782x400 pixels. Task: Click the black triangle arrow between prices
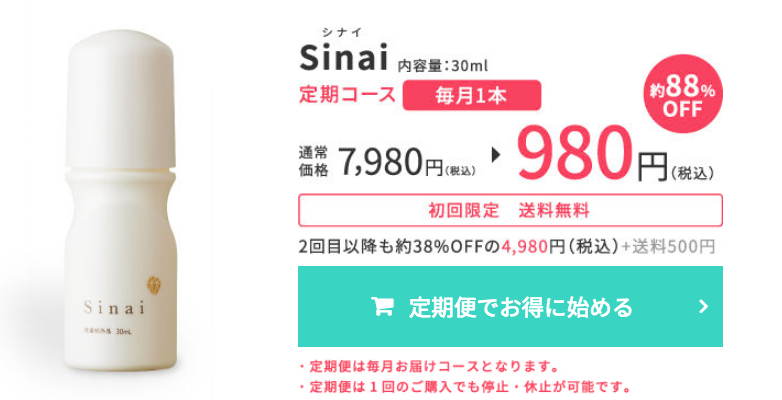point(496,155)
